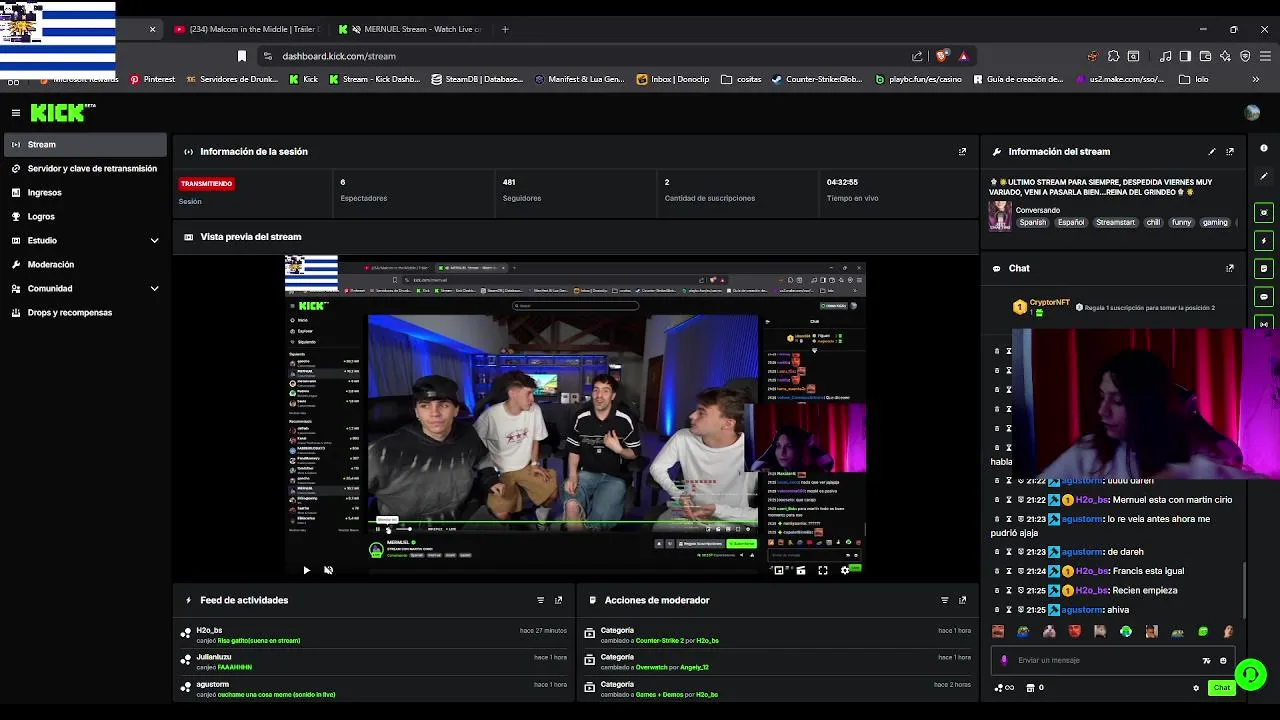The height and width of the screenshot is (720, 1280).
Task: Open 7TV emote menu in chat input
Action: pos(1206,660)
